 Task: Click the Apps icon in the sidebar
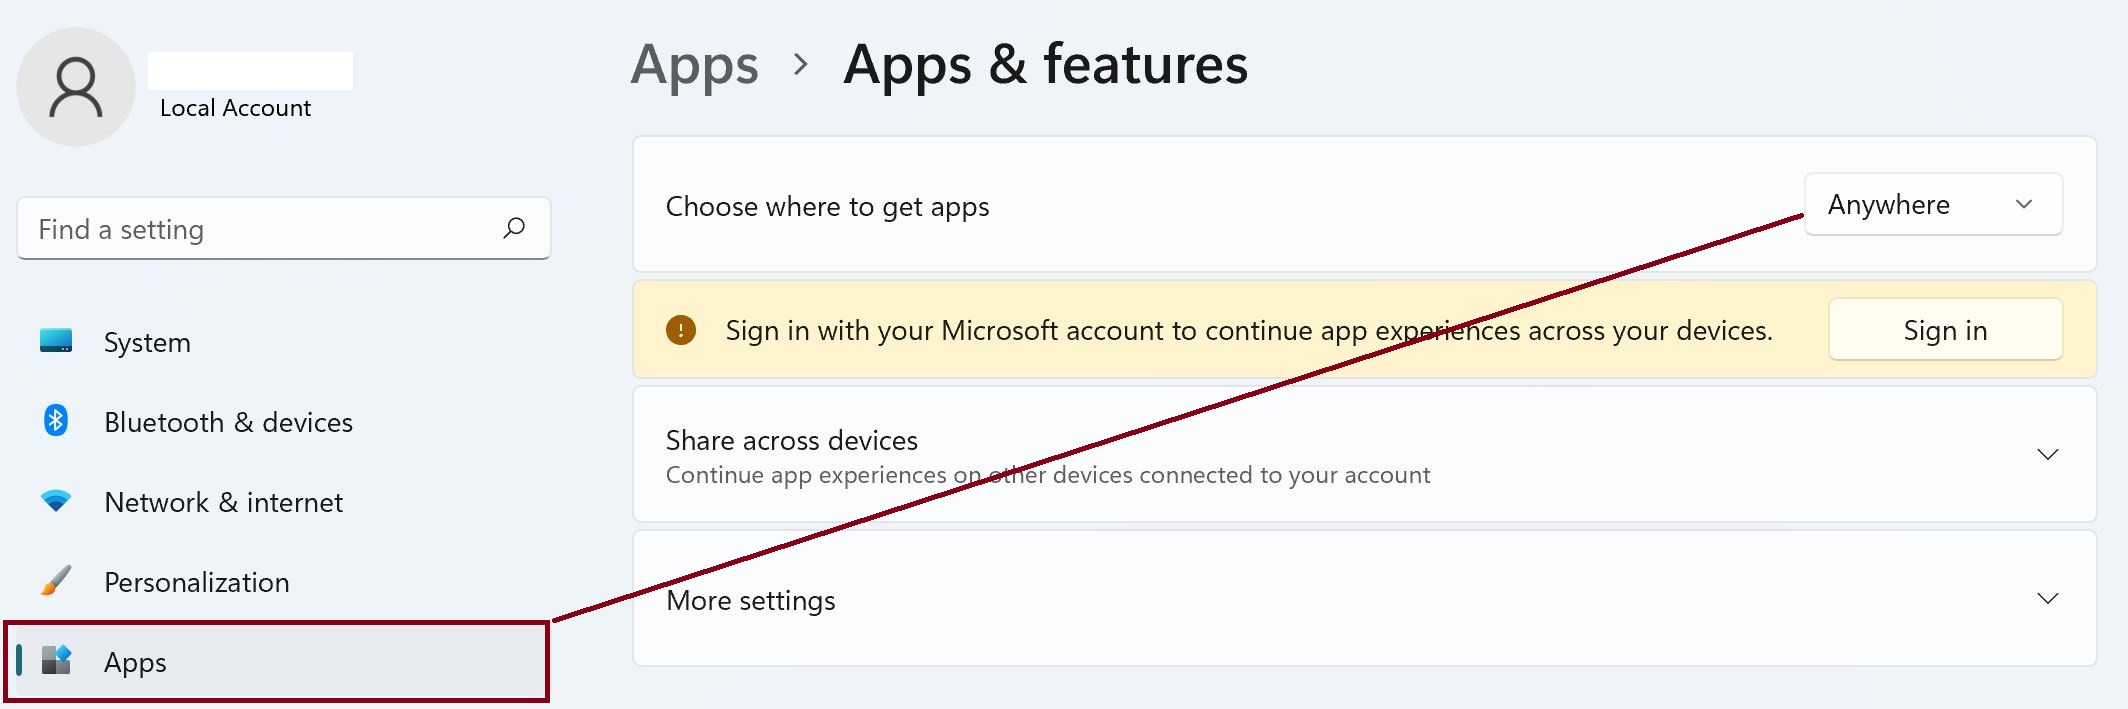56,661
